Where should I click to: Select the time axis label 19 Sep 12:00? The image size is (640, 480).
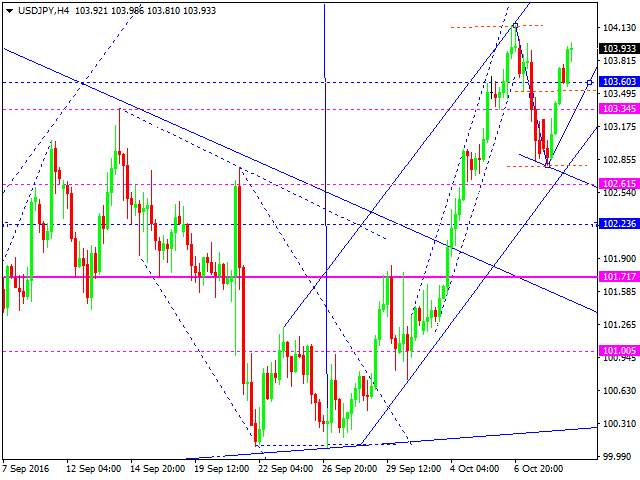[222, 469]
